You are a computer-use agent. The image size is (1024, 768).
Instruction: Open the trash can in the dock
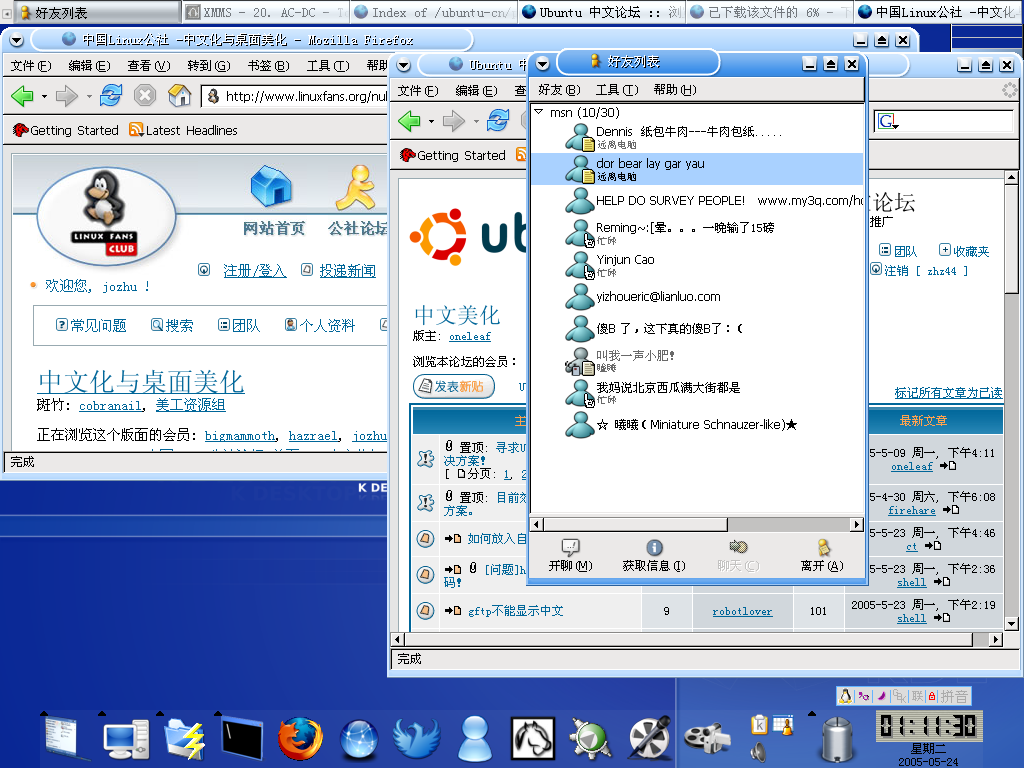[x=835, y=739]
